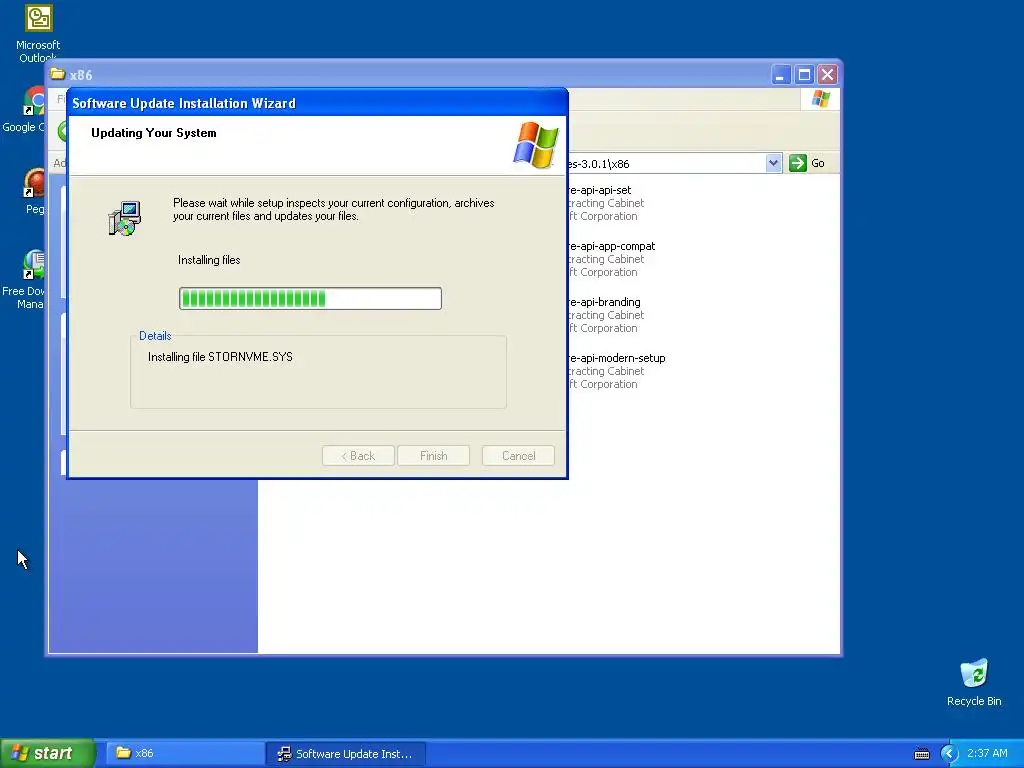Viewport: 1024px width, 768px height.
Task: Click the 'Installing files' status label
Action: click(209, 260)
